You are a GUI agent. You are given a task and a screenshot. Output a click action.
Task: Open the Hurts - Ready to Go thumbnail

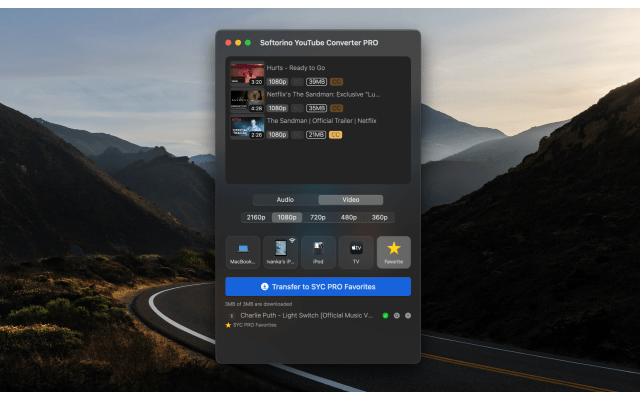247,73
